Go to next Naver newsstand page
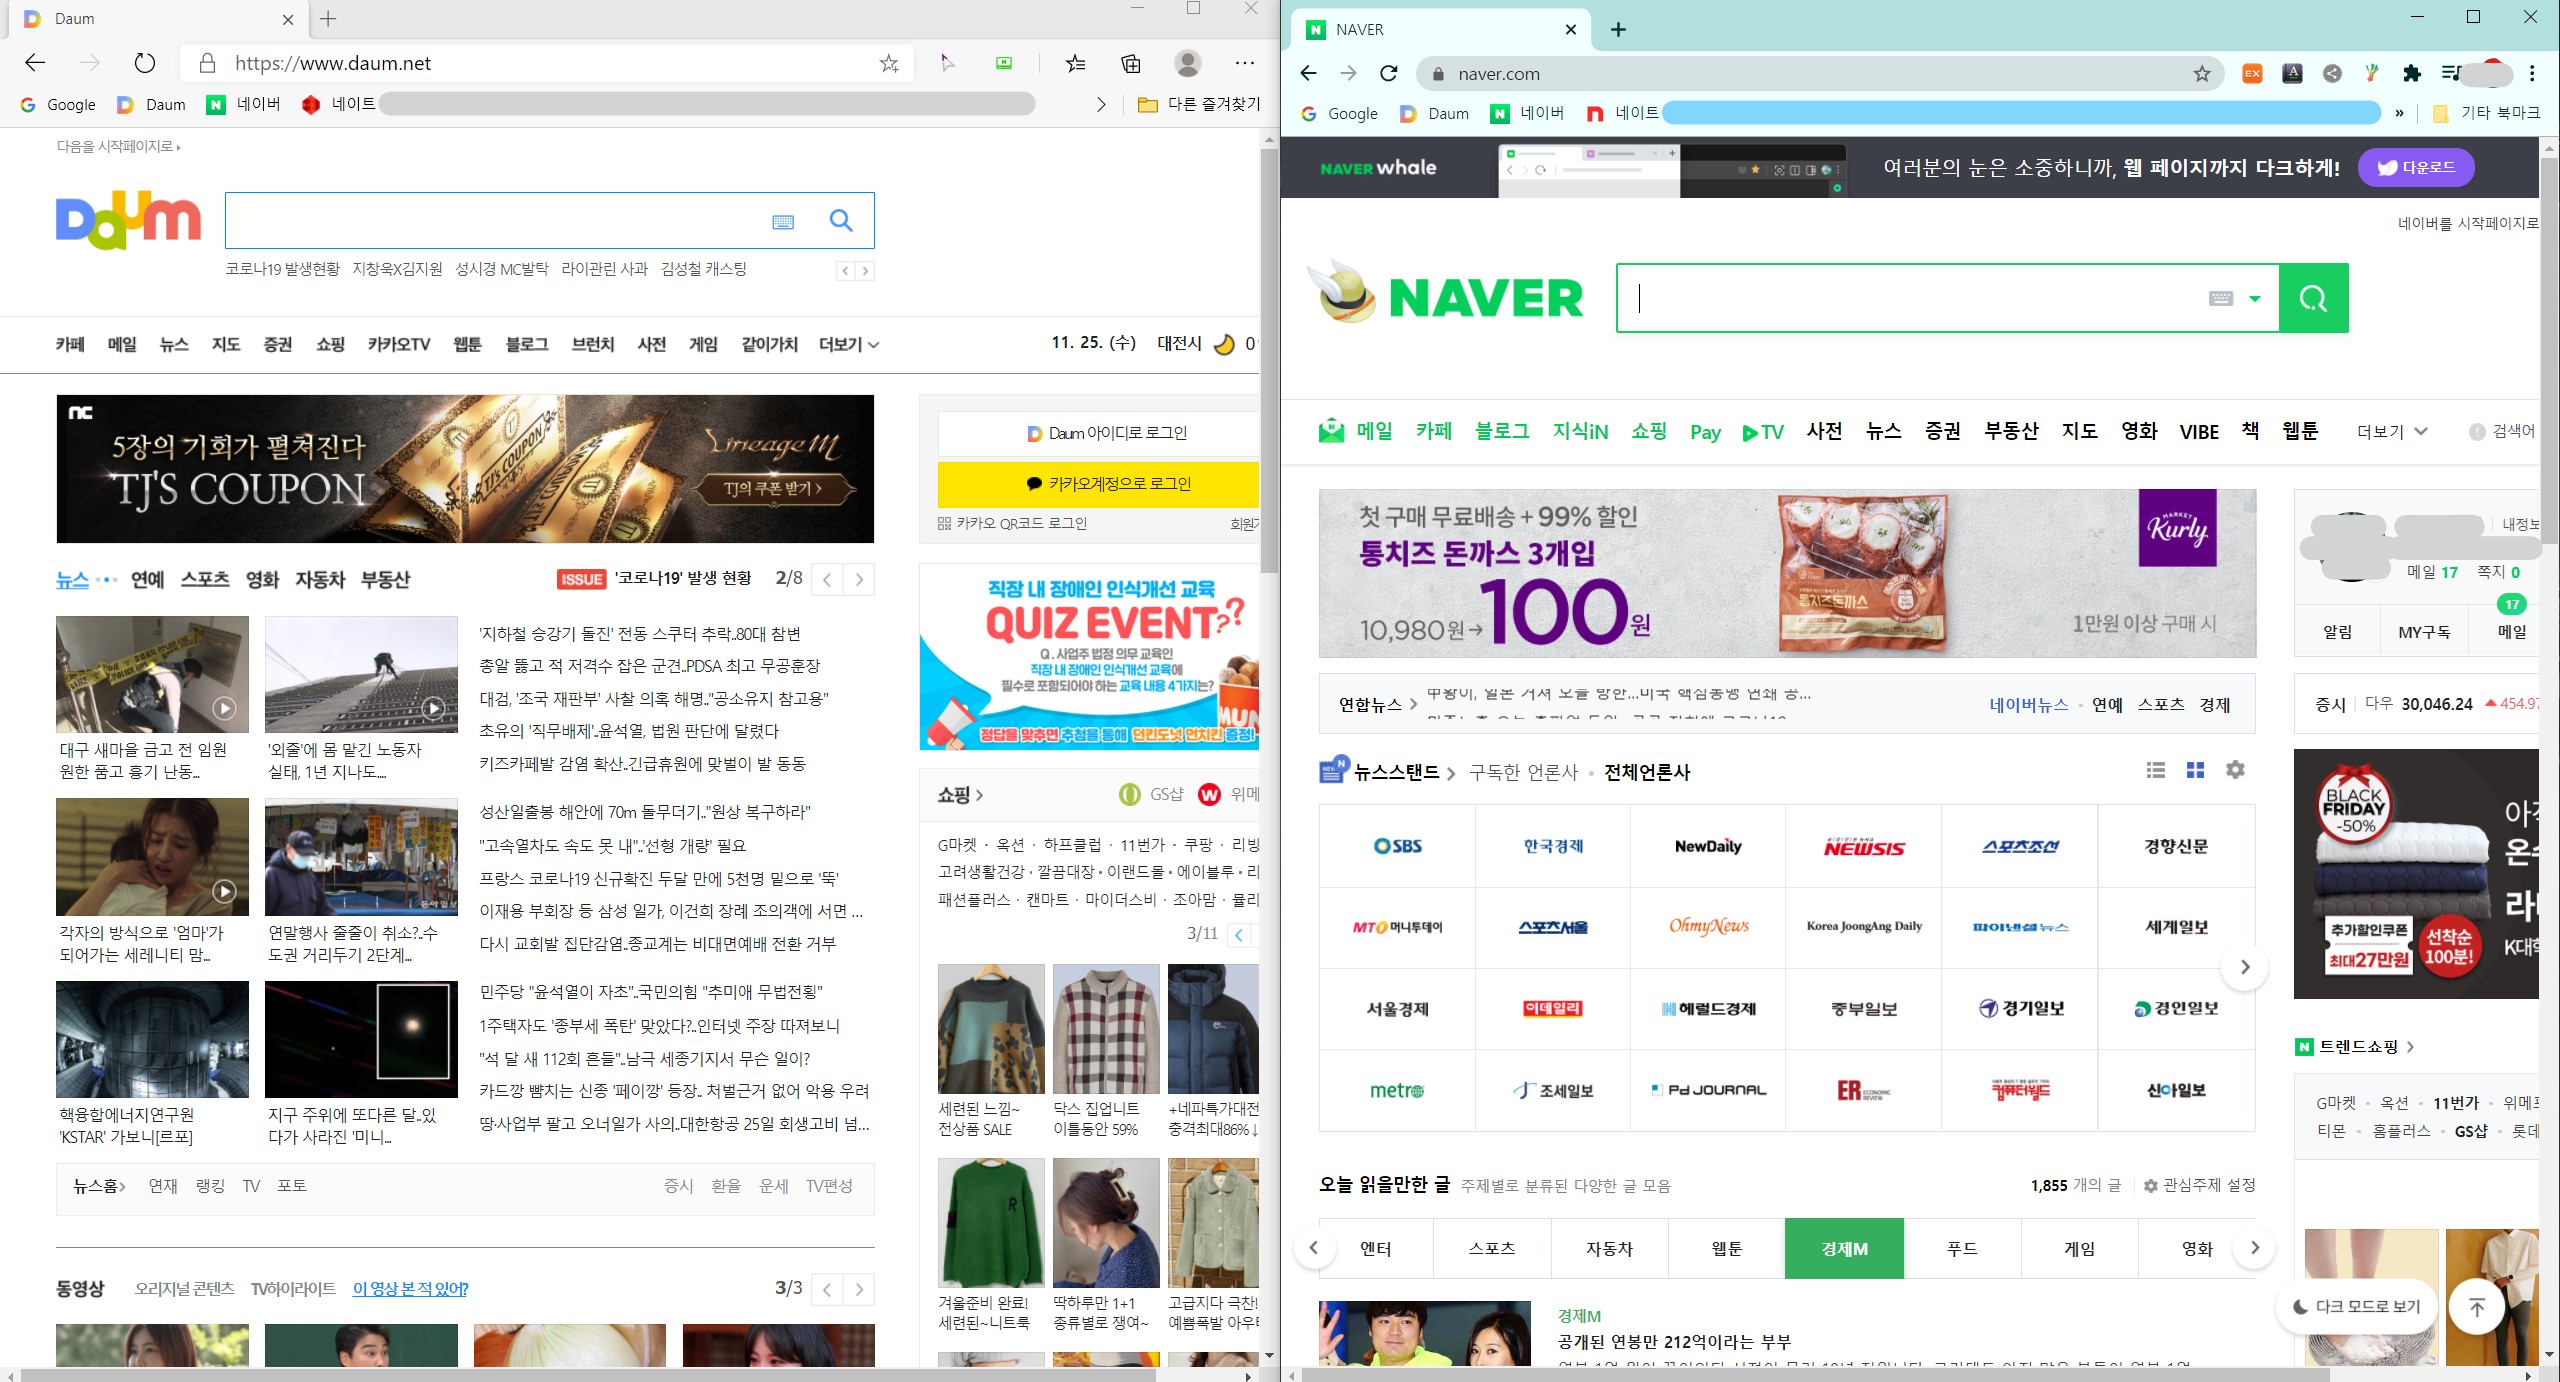The height and width of the screenshot is (1382, 2560). [x=2245, y=967]
